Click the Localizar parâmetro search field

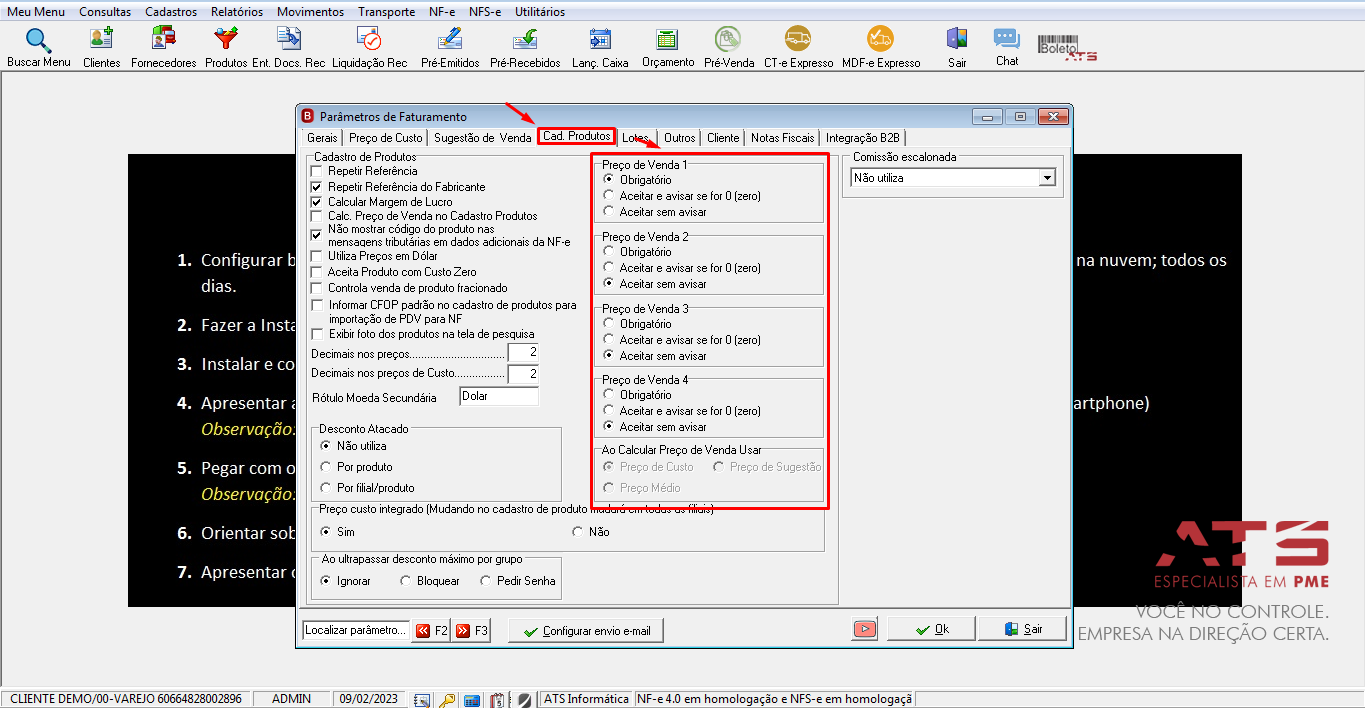[x=355, y=630]
